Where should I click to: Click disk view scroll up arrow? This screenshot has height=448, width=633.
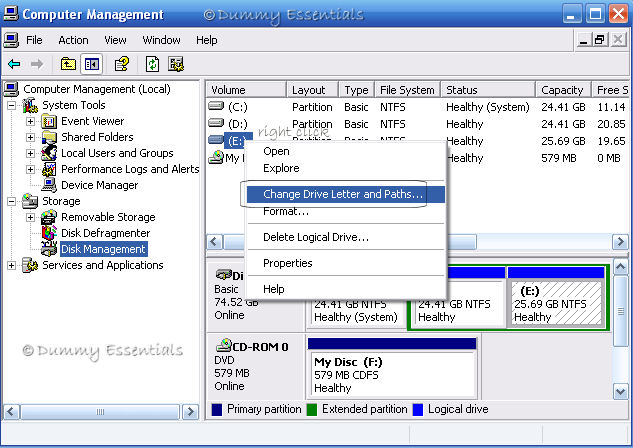click(x=620, y=267)
